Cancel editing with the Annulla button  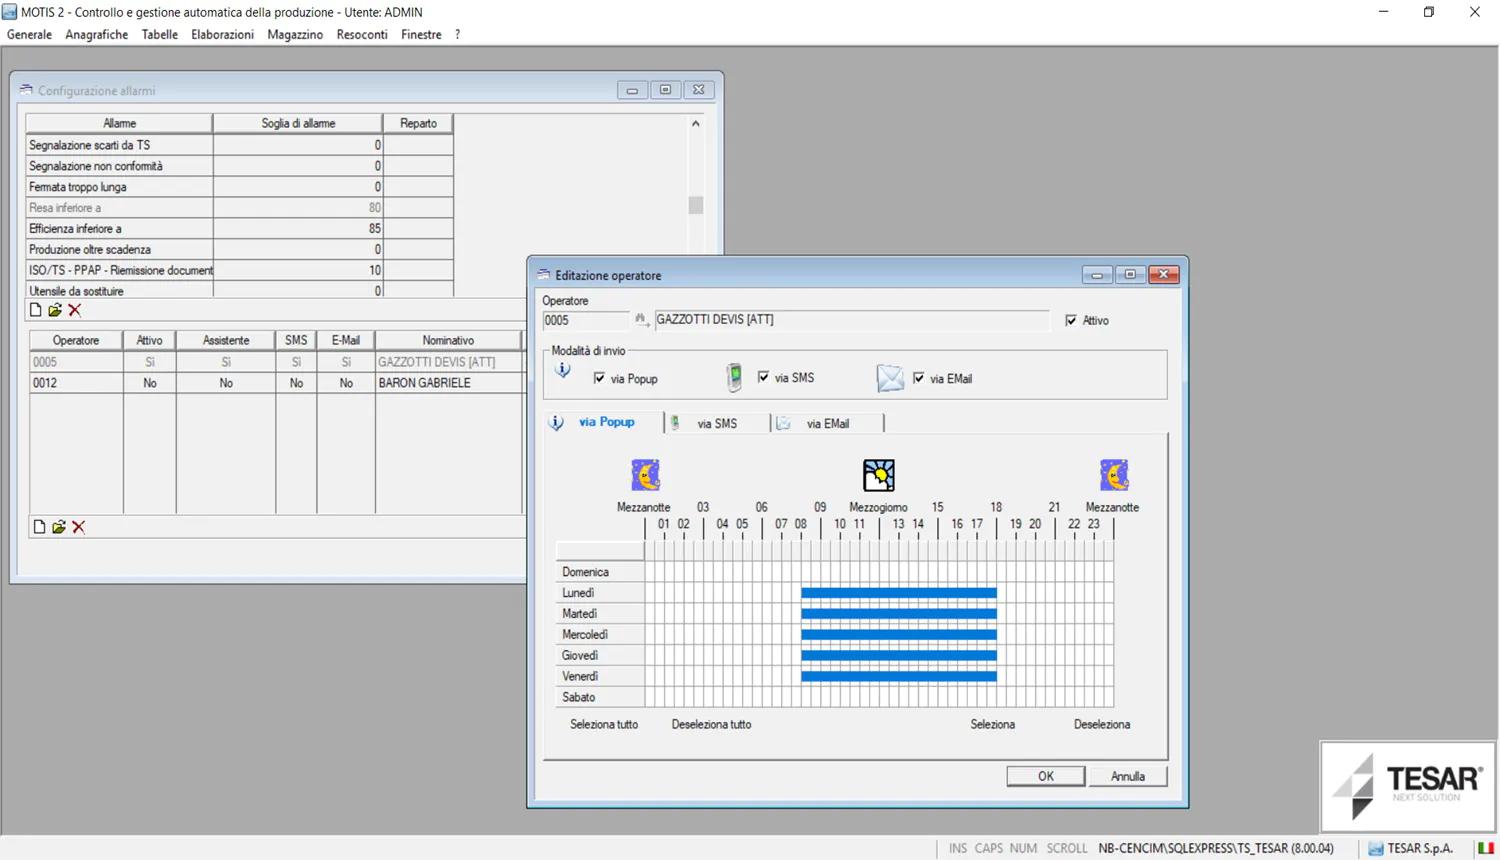[x=1128, y=775]
